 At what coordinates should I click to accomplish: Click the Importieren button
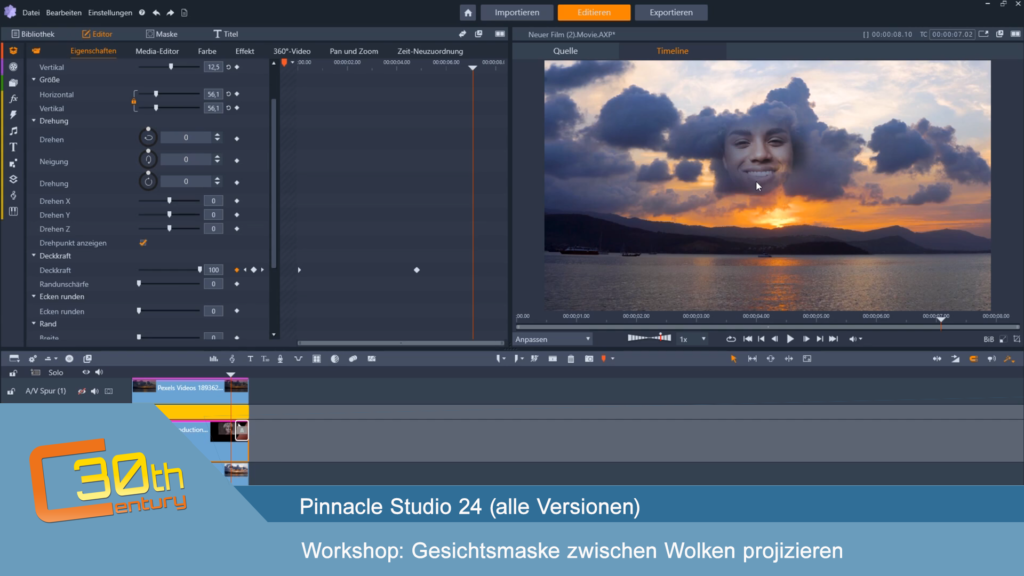pos(517,12)
